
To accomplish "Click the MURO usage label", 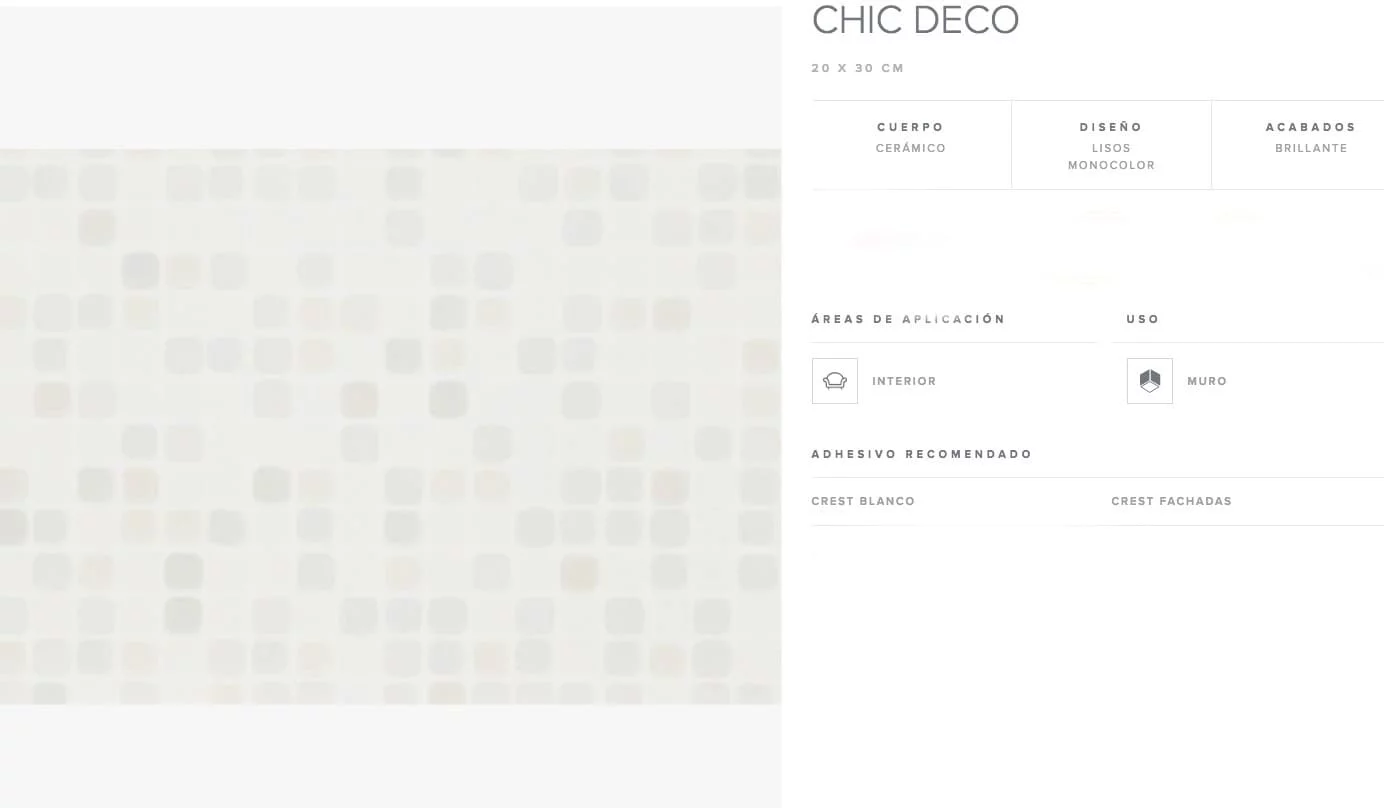I will [x=1207, y=381].
